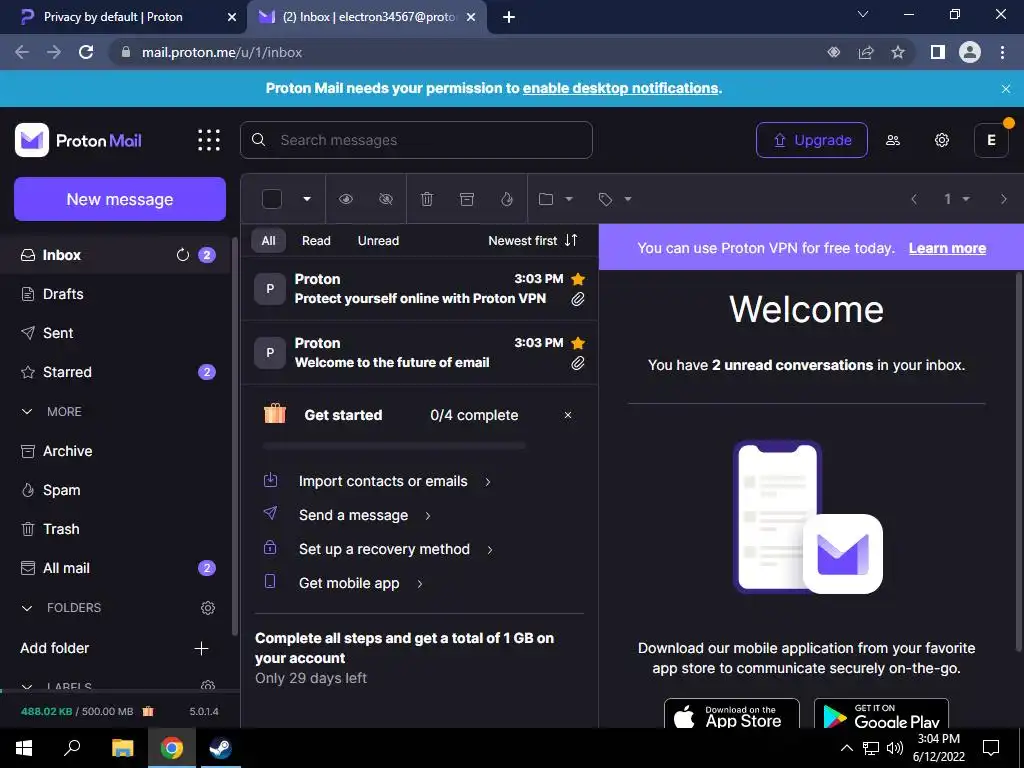Open File Explorer from the taskbar
This screenshot has width=1024, height=768.
122,748
